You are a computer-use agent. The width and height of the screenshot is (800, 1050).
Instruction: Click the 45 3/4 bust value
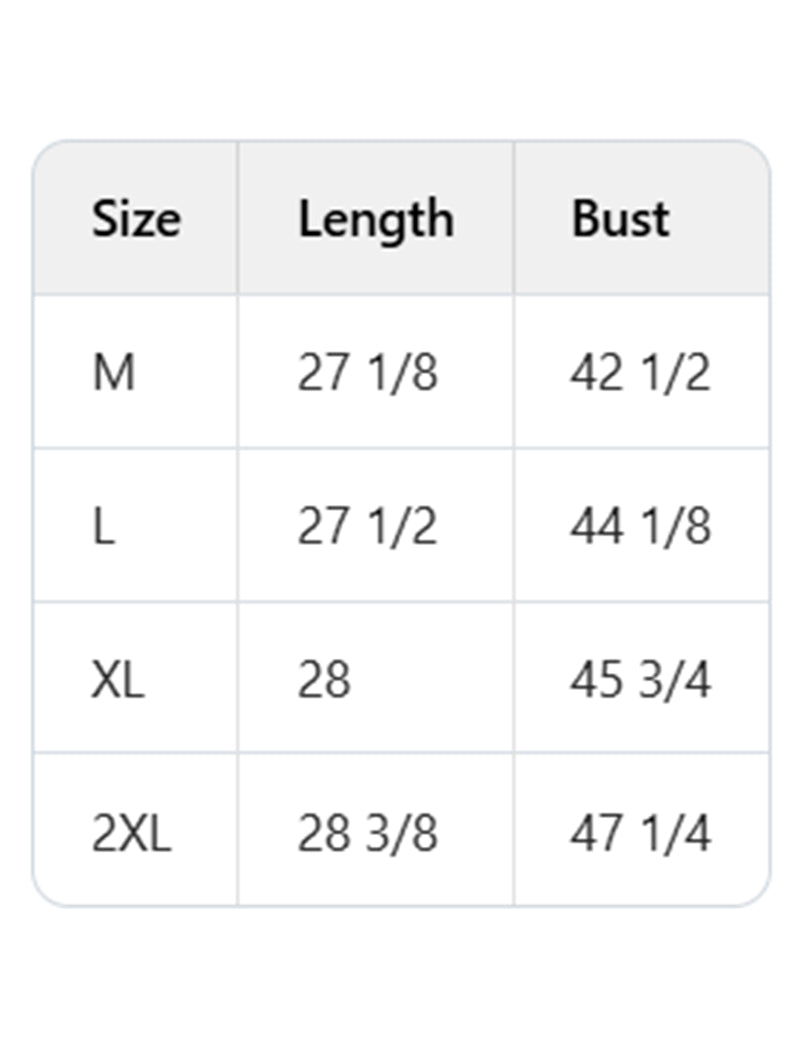(x=640, y=680)
